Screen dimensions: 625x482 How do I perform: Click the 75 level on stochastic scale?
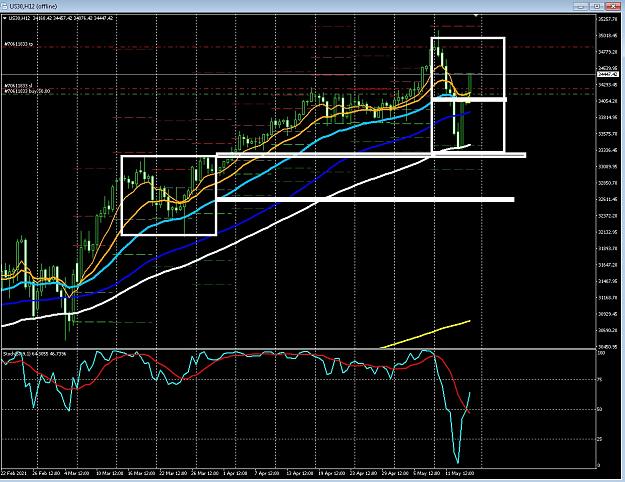click(x=601, y=380)
